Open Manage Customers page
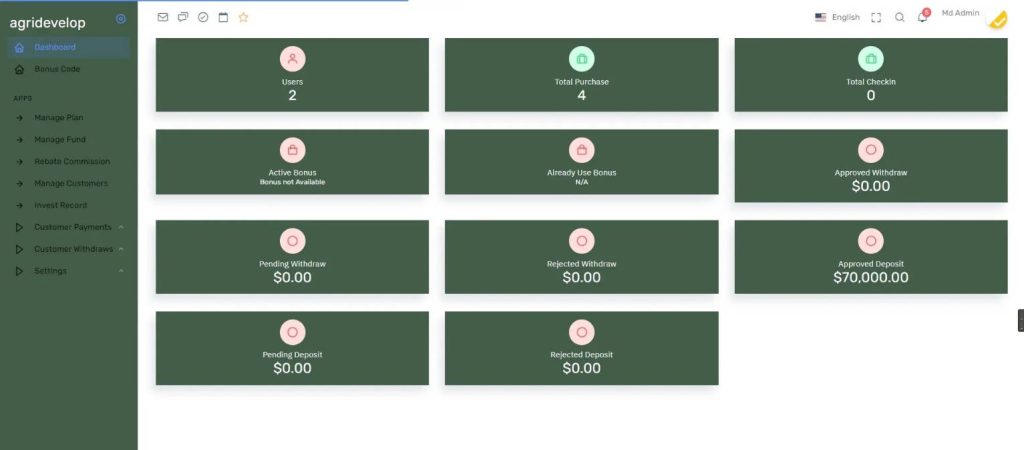1024x450 pixels. coord(71,183)
